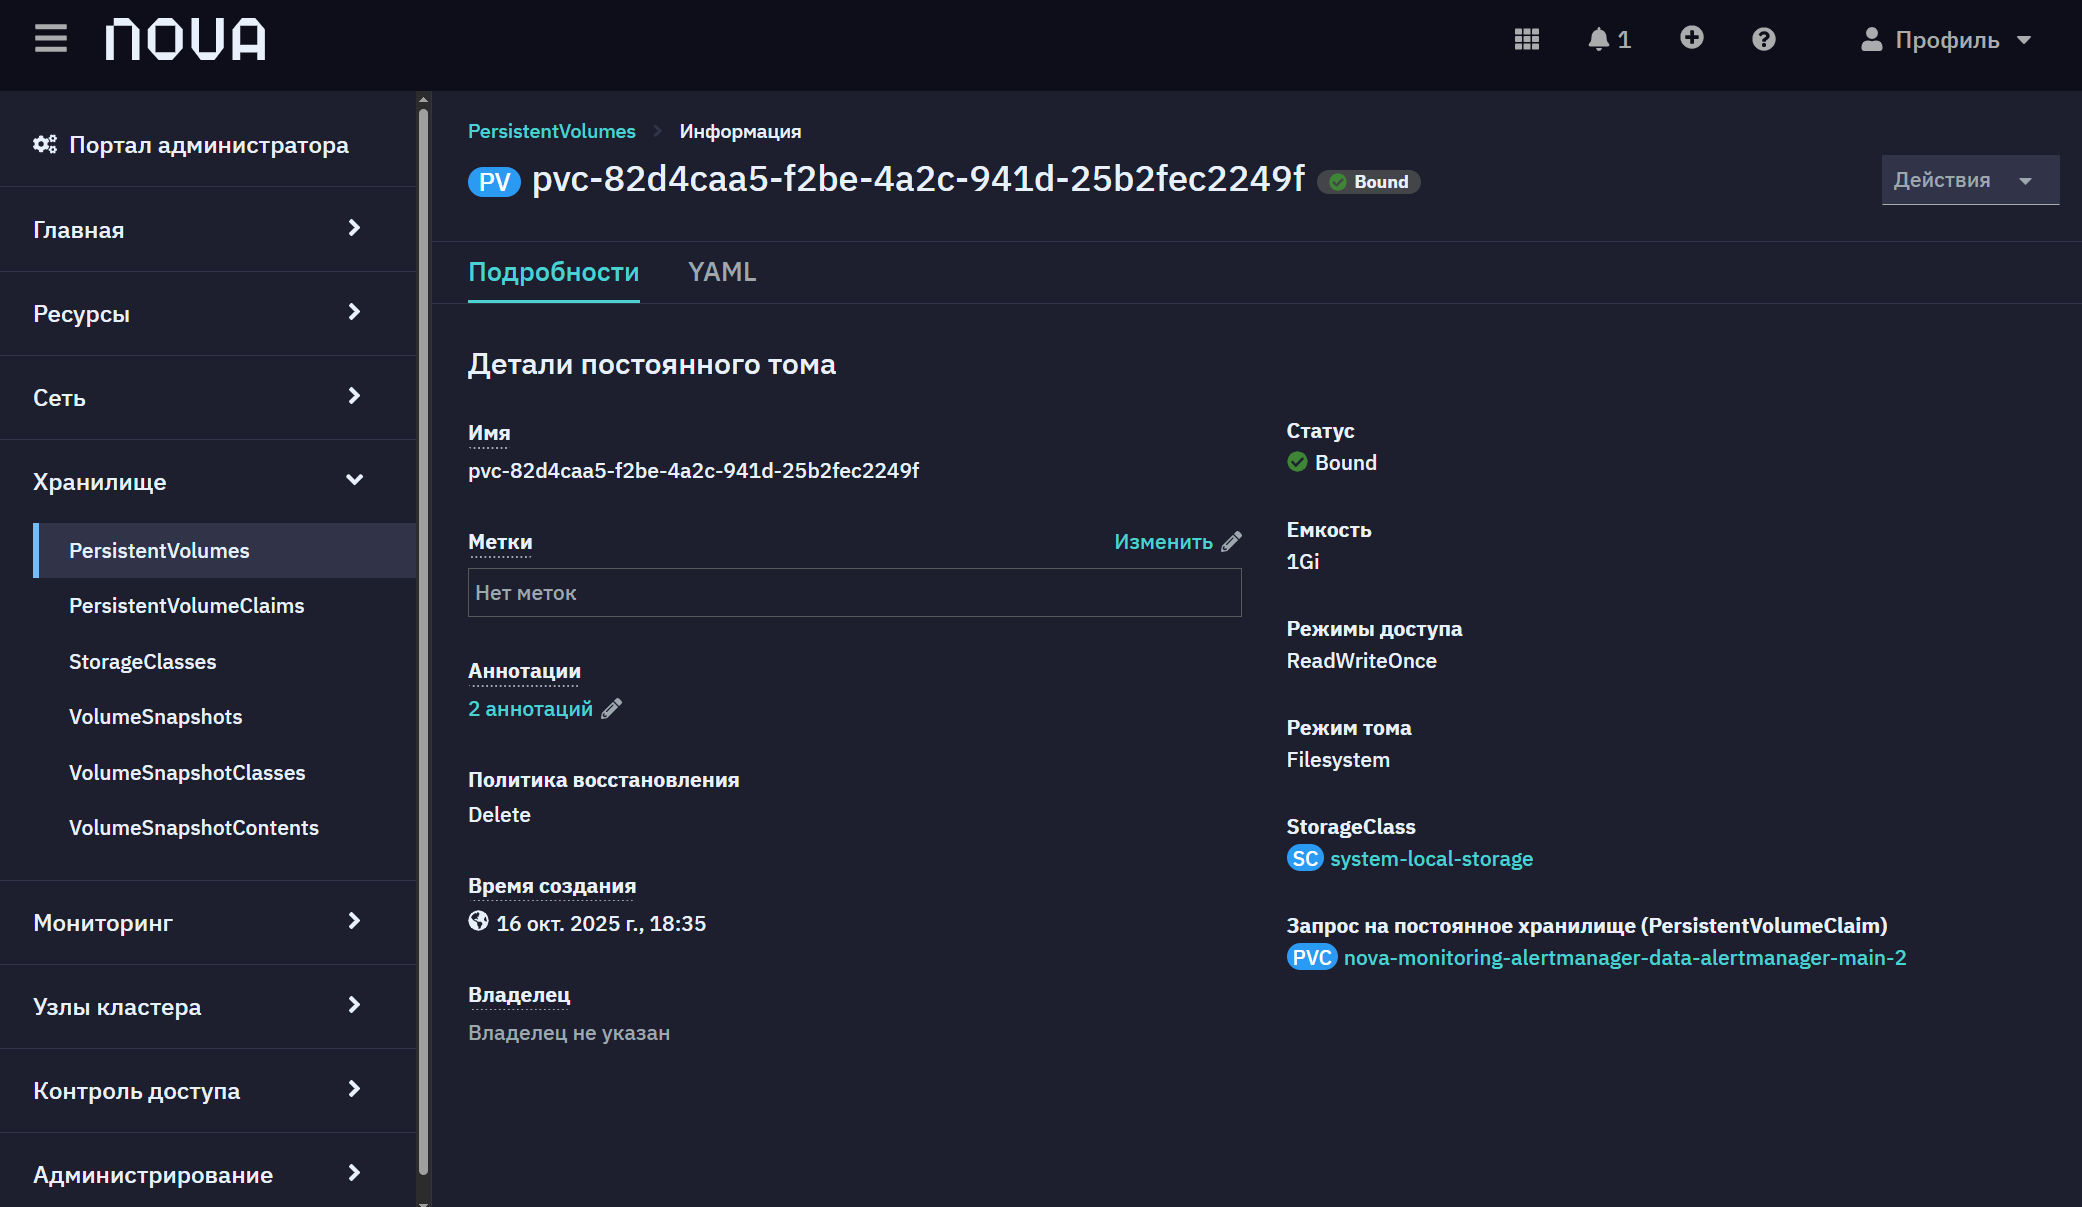The height and width of the screenshot is (1207, 2082).
Task: Click the pencil icon beside 2 аннотаций
Action: 612,708
